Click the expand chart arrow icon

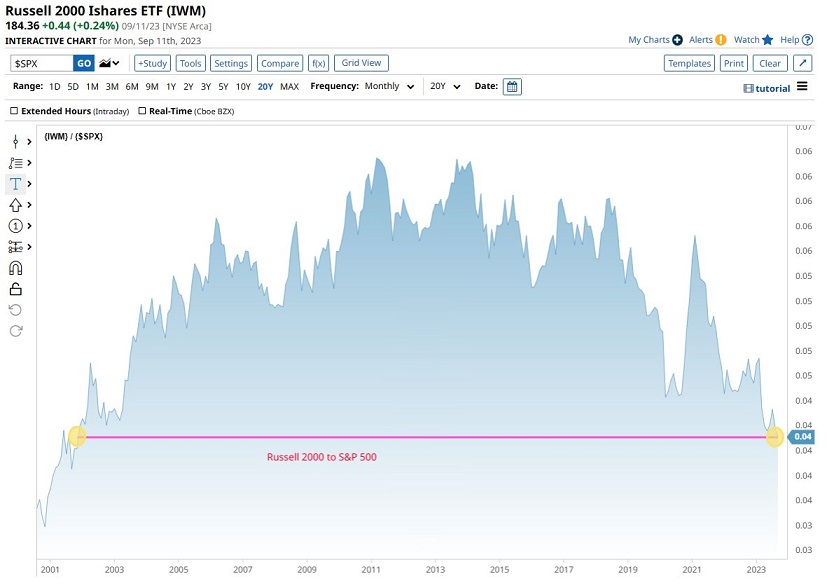(803, 63)
